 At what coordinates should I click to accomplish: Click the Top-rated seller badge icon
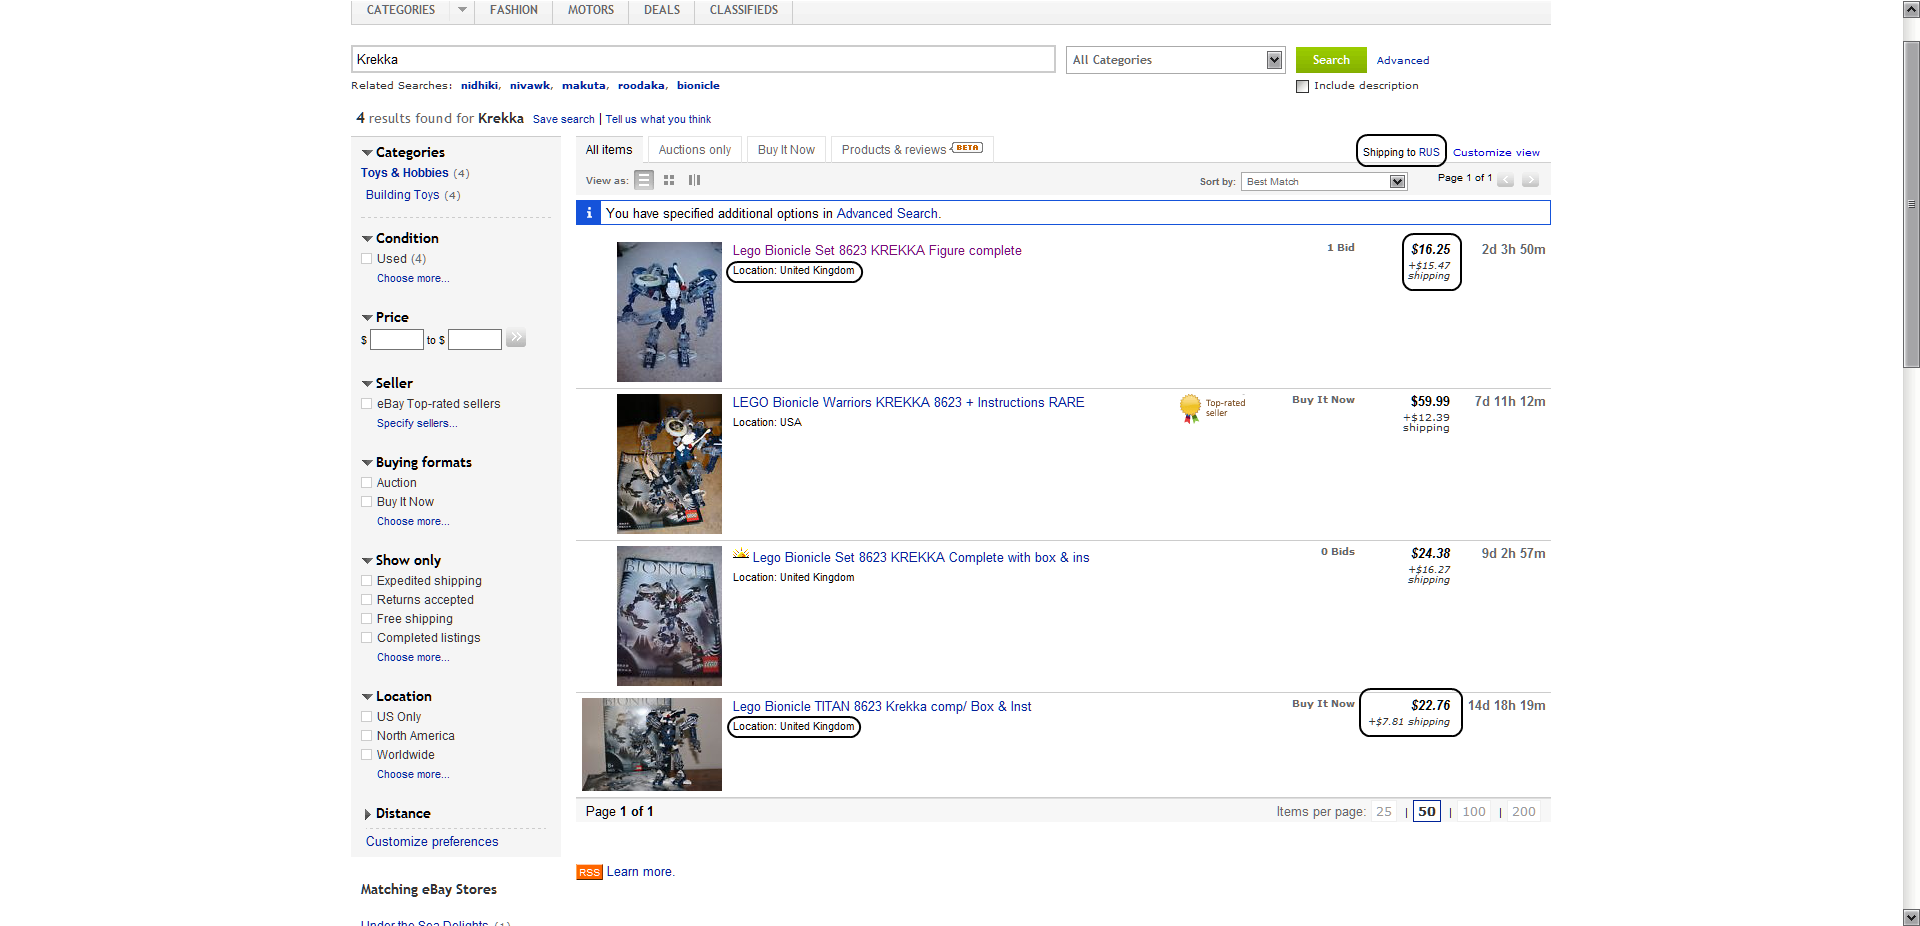(x=1190, y=408)
